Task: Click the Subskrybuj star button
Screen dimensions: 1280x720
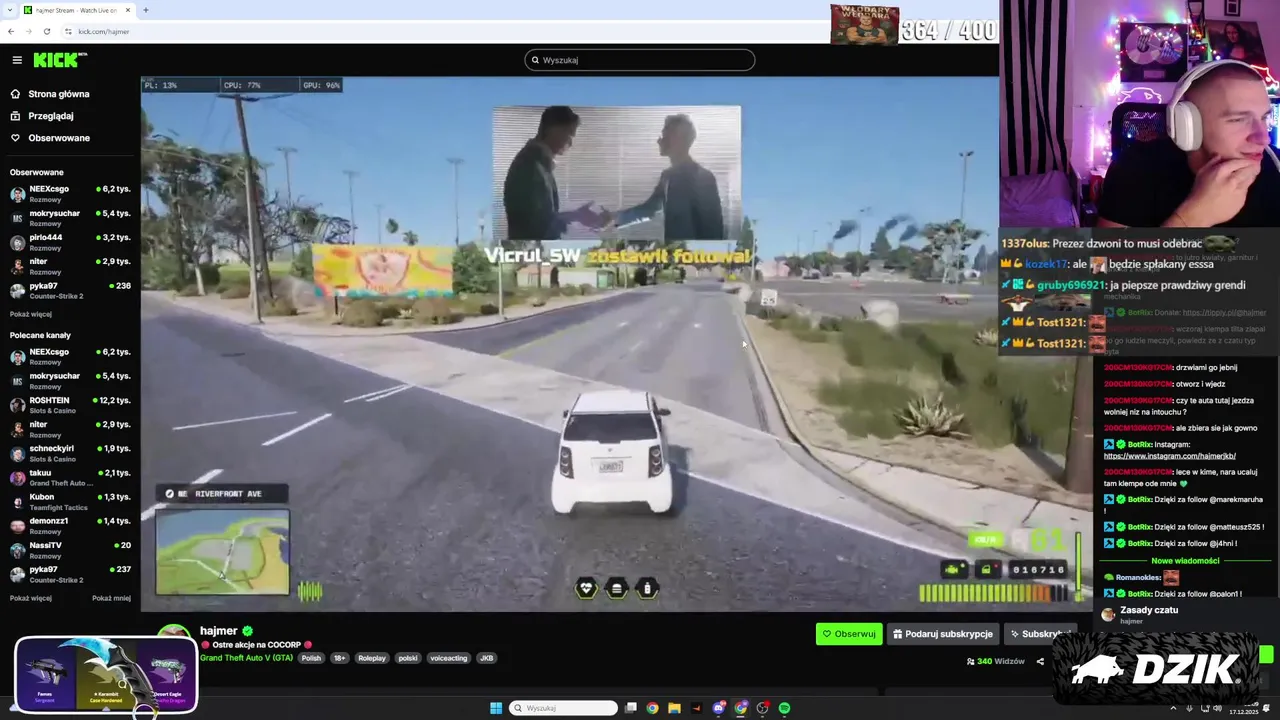Action: 1038,634
